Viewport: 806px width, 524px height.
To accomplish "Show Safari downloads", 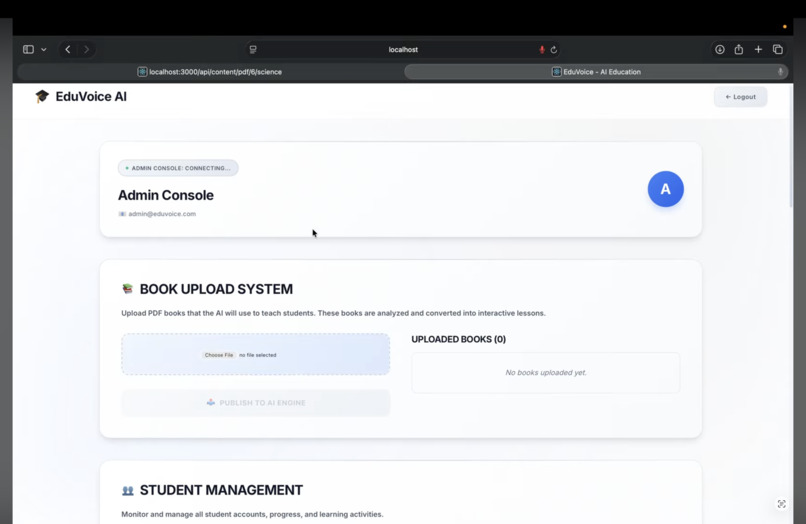I will [x=720, y=49].
